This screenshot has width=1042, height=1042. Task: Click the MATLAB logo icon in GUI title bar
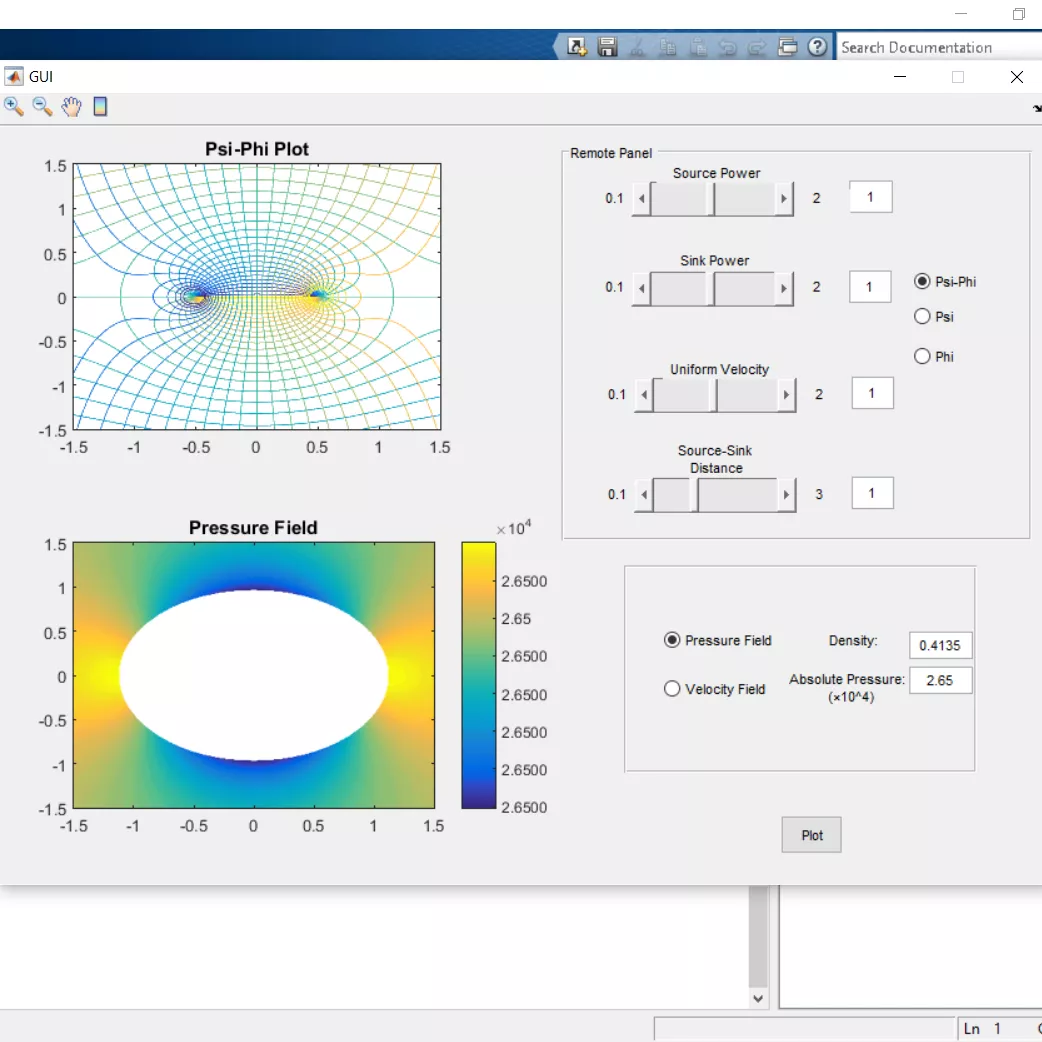pyautogui.click(x=13, y=76)
